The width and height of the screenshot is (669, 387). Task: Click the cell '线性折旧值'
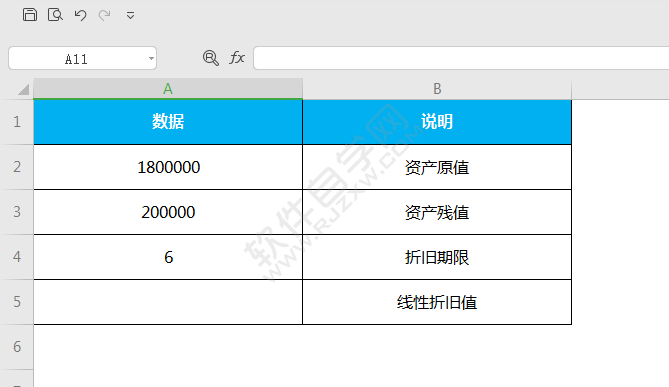437,302
